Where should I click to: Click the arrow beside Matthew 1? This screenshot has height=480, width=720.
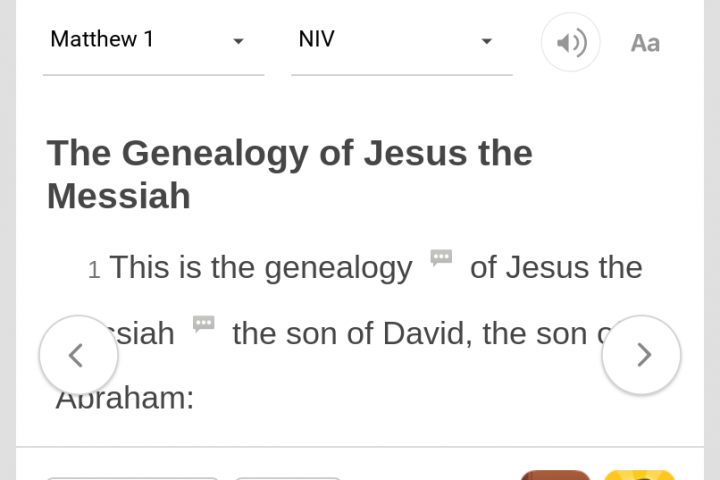(238, 41)
